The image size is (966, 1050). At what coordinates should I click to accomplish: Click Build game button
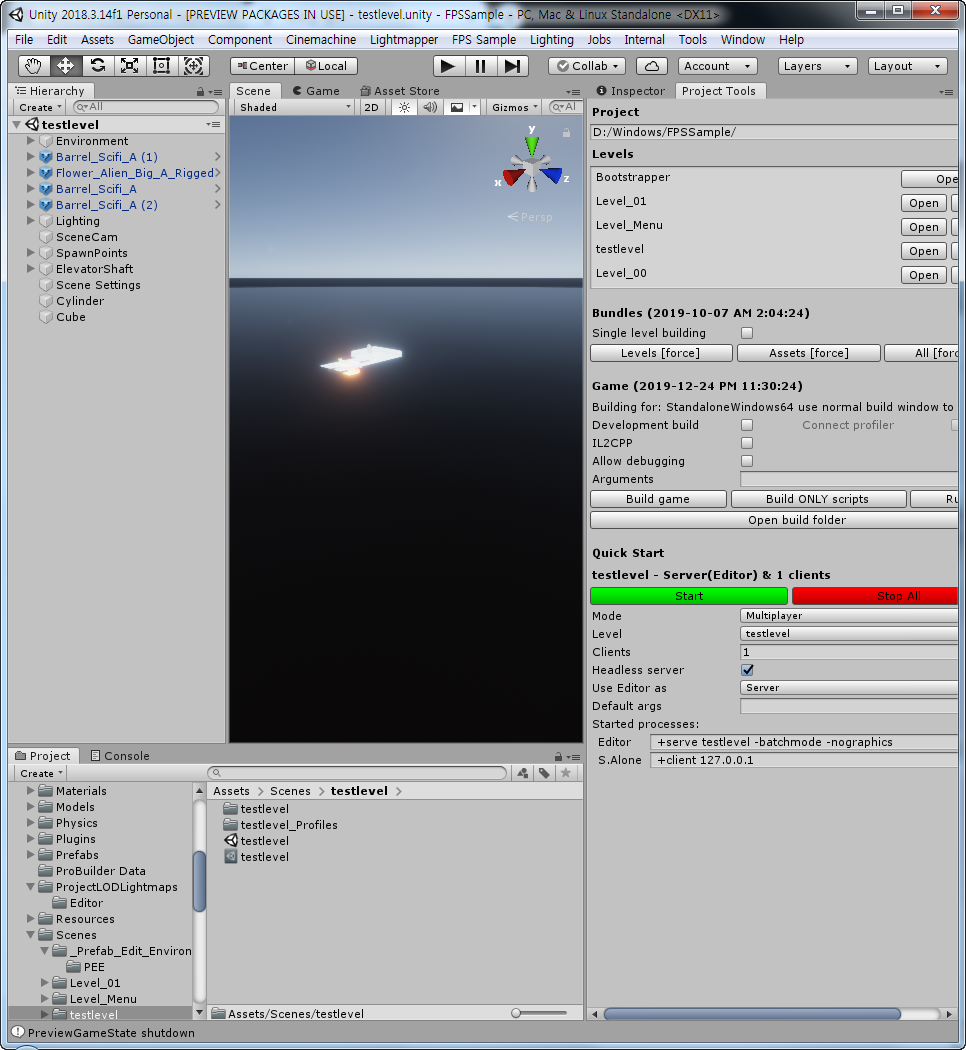click(658, 499)
